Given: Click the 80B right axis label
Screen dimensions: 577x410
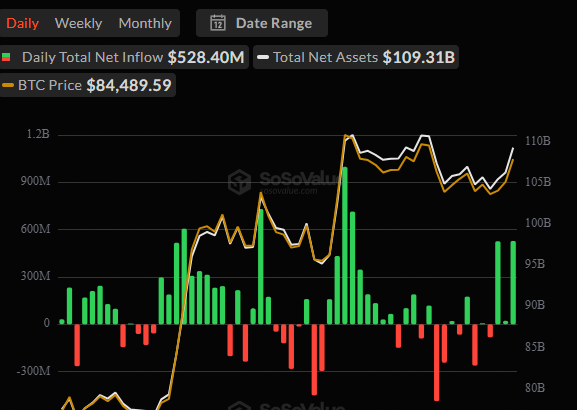Looking at the screenshot, I should (535, 388).
